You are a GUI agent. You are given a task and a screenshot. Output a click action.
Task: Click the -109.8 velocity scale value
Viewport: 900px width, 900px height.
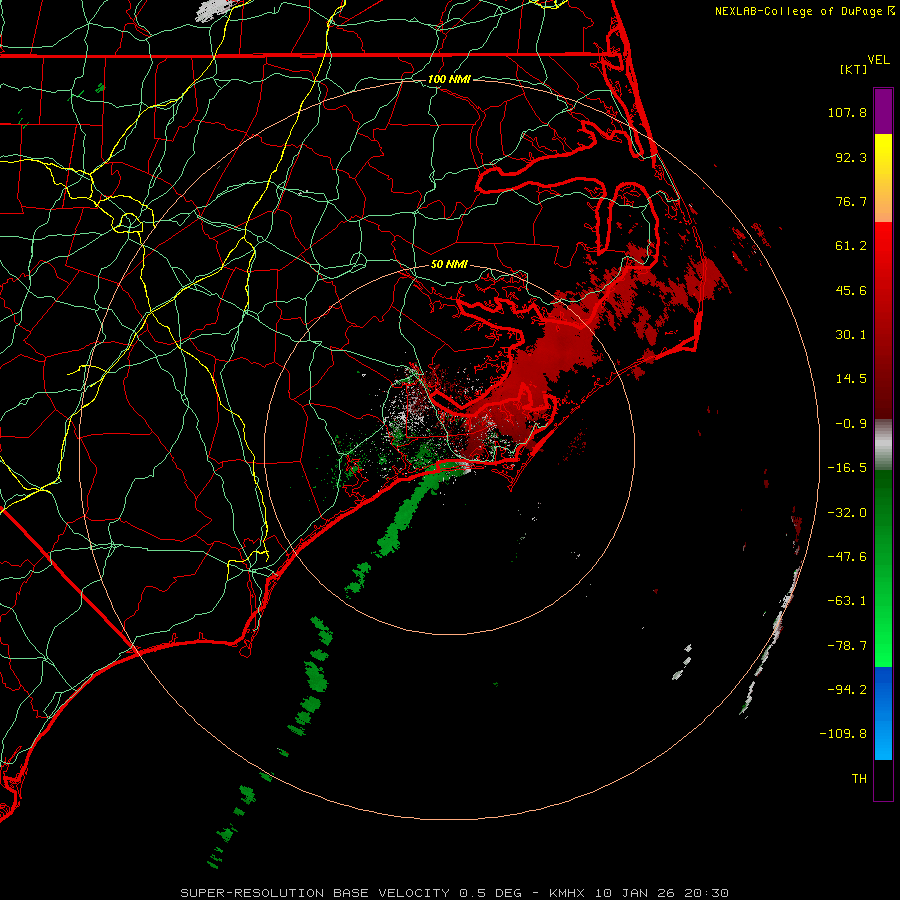pos(843,734)
